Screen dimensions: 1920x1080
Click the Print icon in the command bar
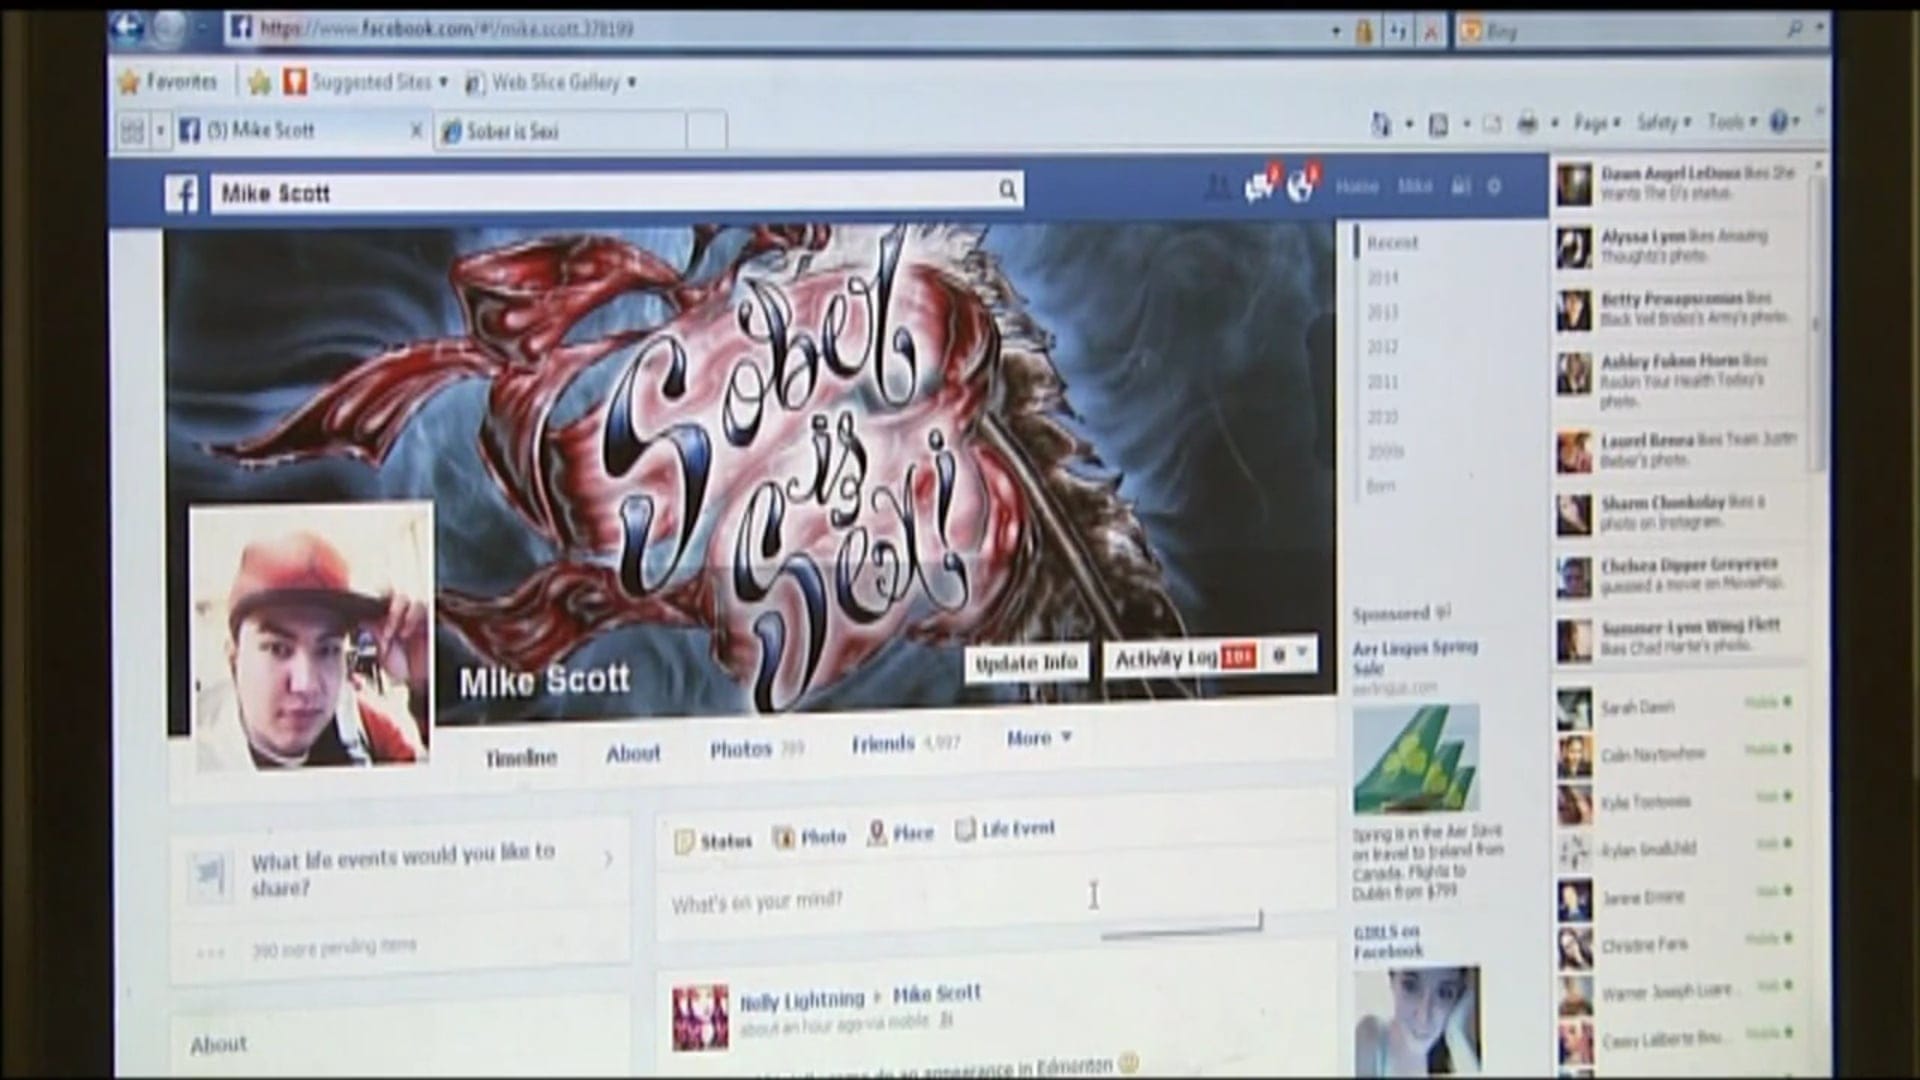pos(1527,124)
